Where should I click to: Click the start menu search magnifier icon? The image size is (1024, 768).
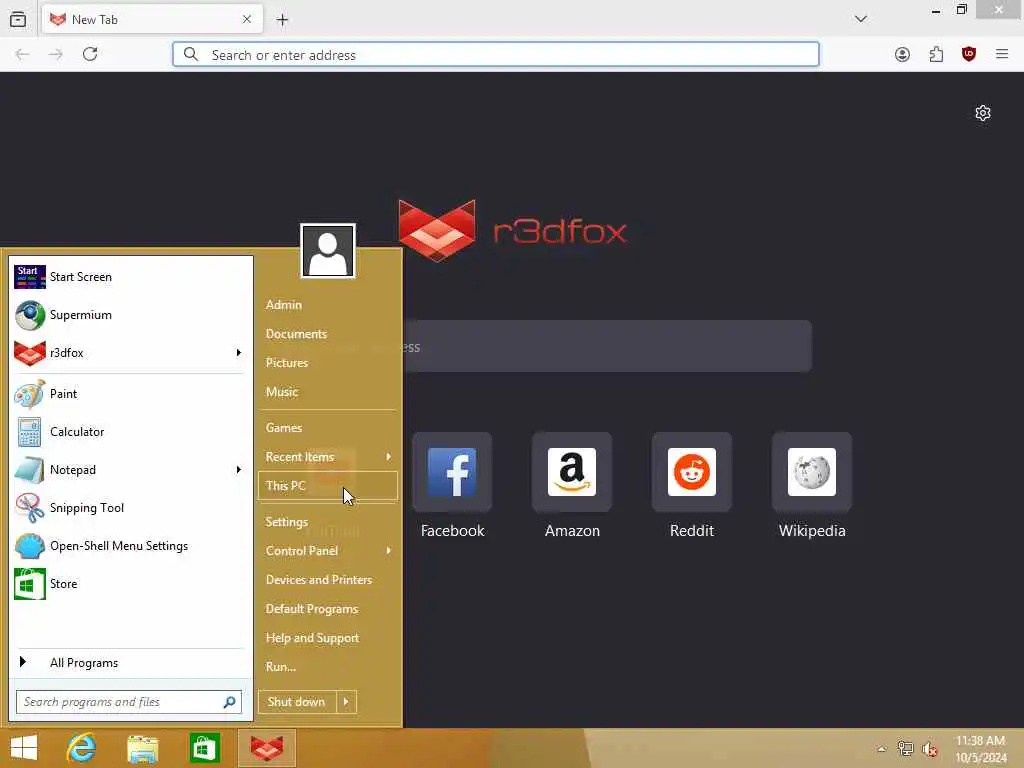229,702
